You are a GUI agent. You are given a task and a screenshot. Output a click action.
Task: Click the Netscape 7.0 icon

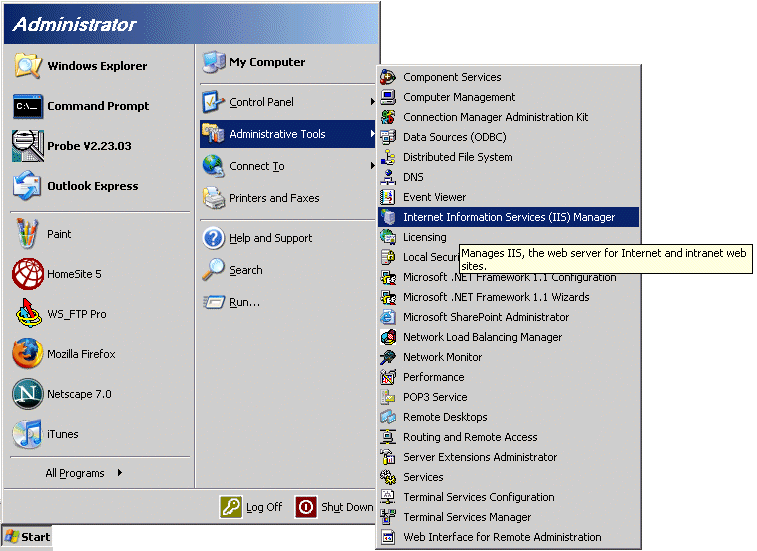[x=28, y=394]
